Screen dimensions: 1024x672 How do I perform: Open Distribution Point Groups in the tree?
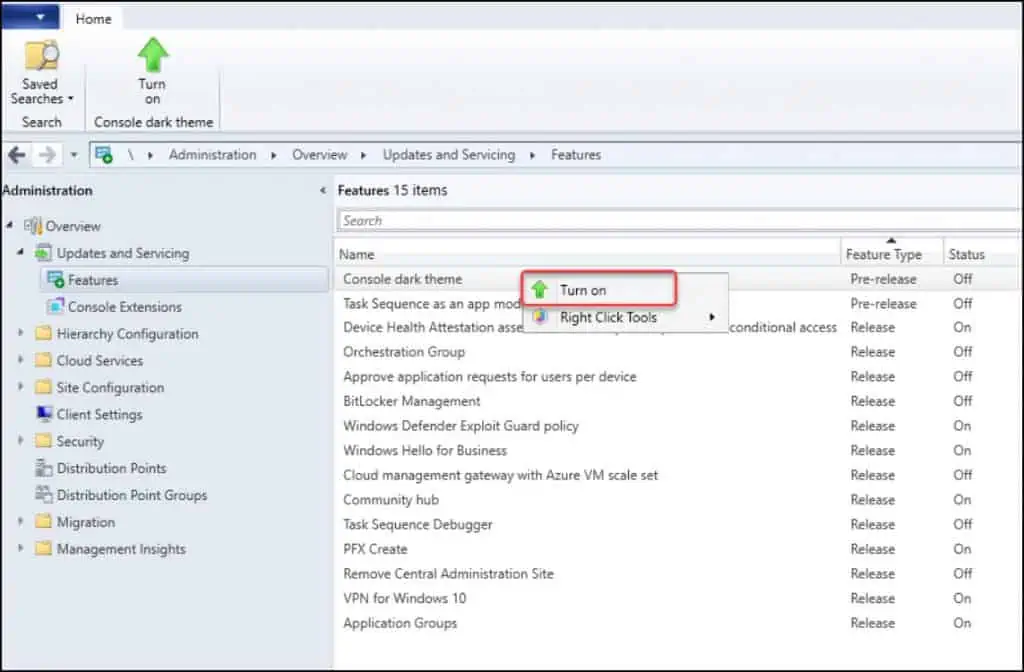132,495
